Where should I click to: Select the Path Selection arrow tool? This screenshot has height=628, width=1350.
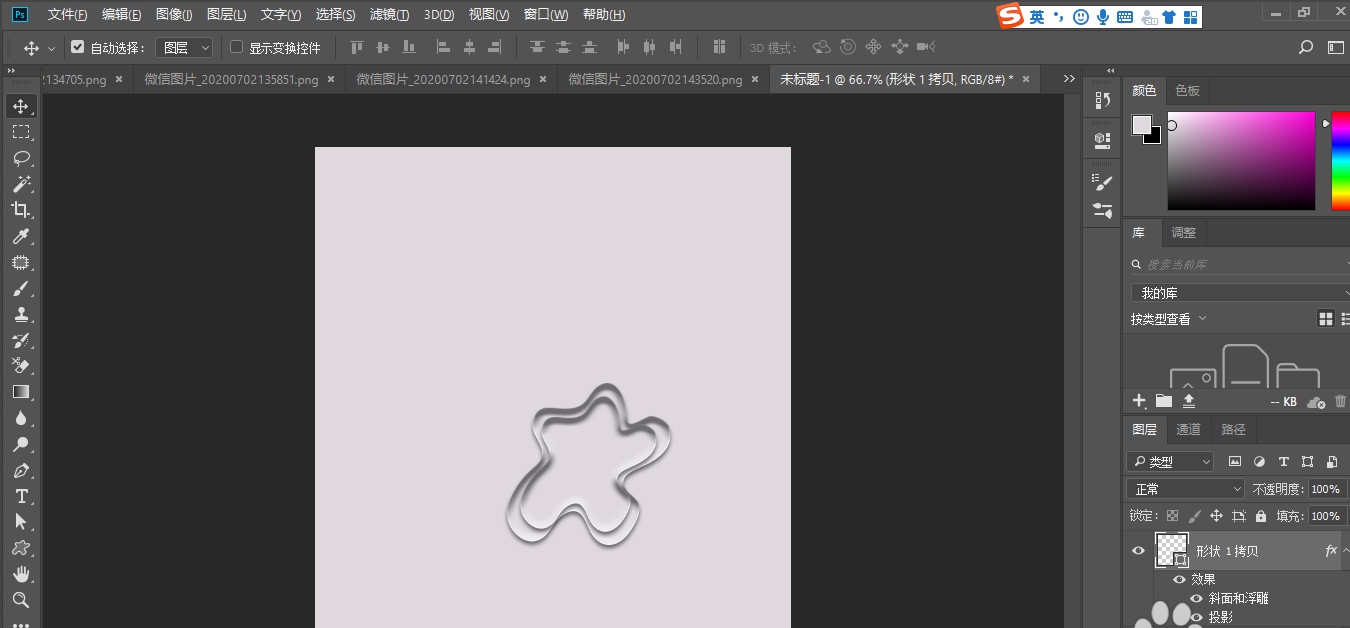[x=21, y=522]
